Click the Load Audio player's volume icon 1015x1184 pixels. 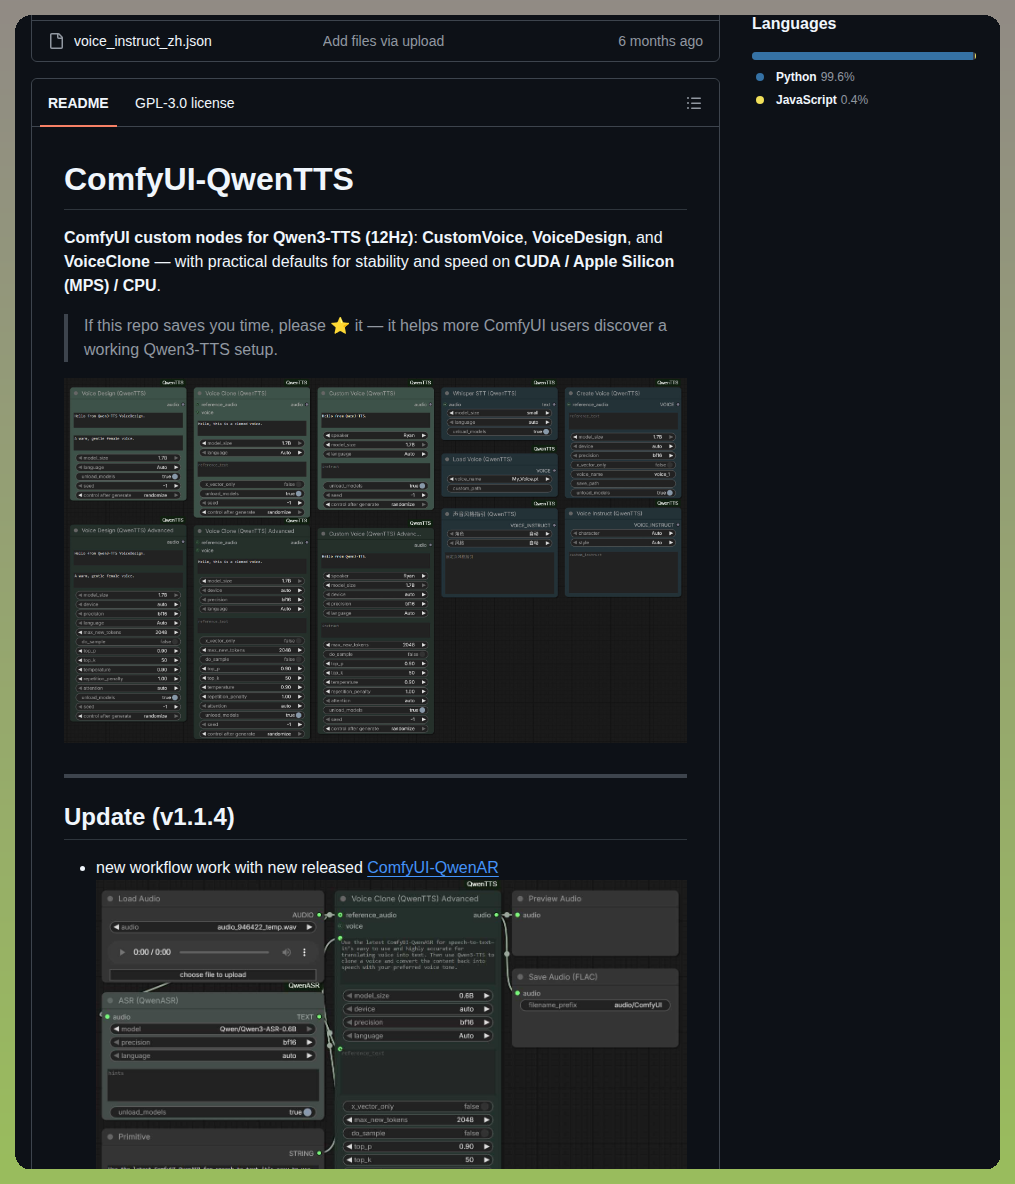click(287, 952)
